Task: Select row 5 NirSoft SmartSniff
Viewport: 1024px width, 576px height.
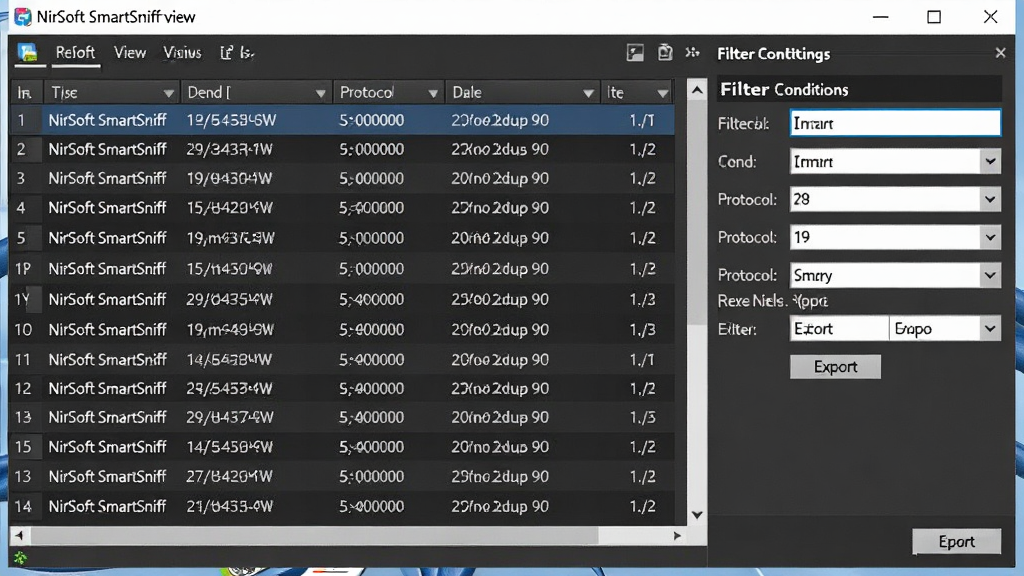Action: (342, 238)
